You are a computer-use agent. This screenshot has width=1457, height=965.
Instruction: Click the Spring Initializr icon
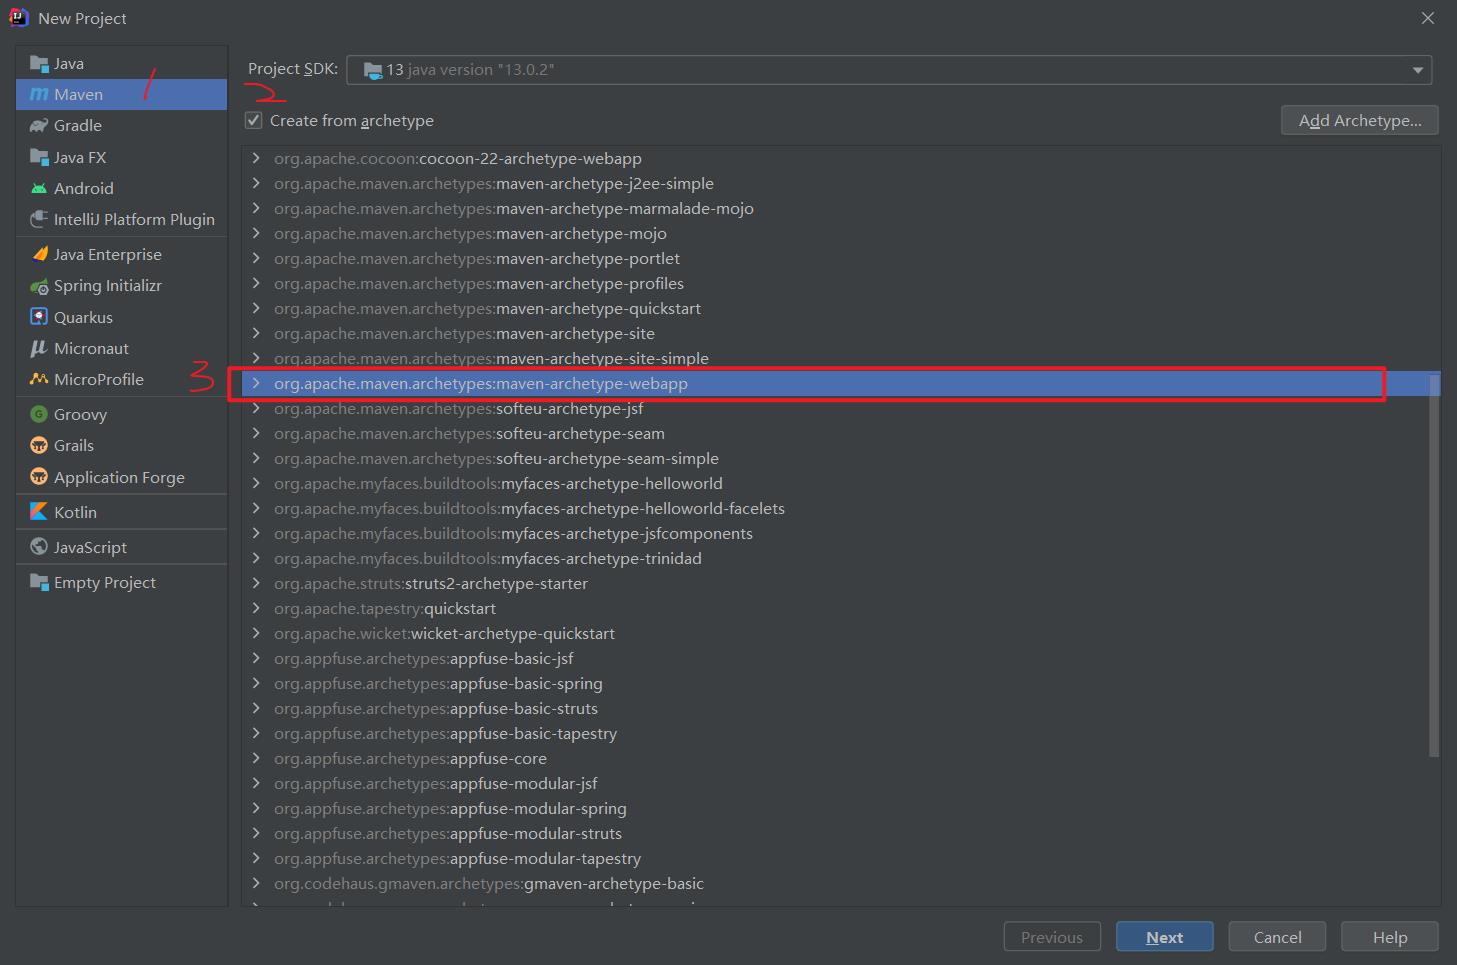coord(39,286)
